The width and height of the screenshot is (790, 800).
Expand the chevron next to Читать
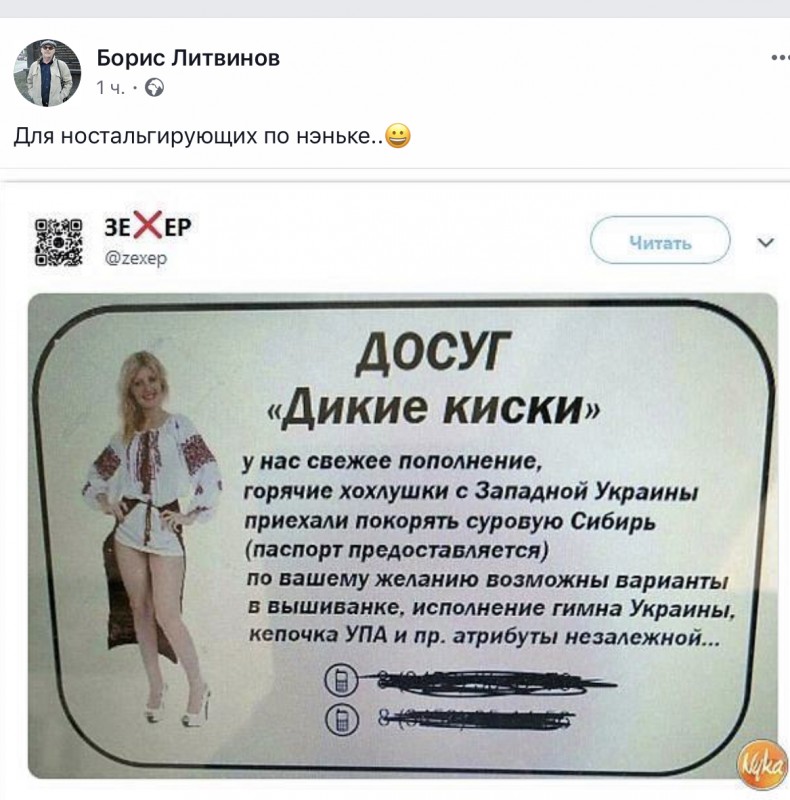(766, 242)
